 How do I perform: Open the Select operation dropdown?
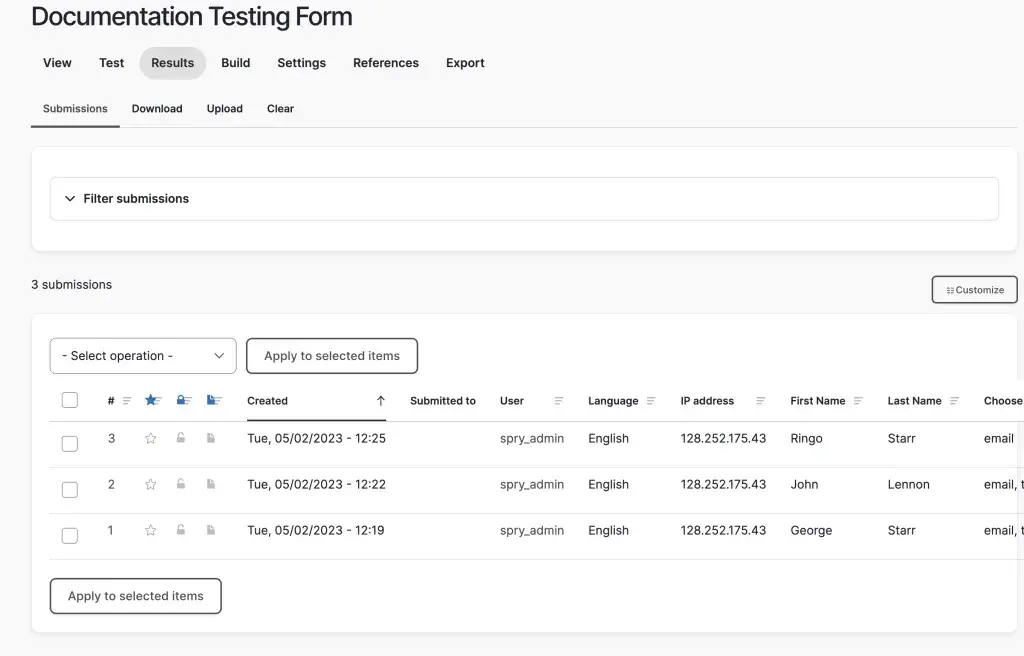click(x=143, y=356)
